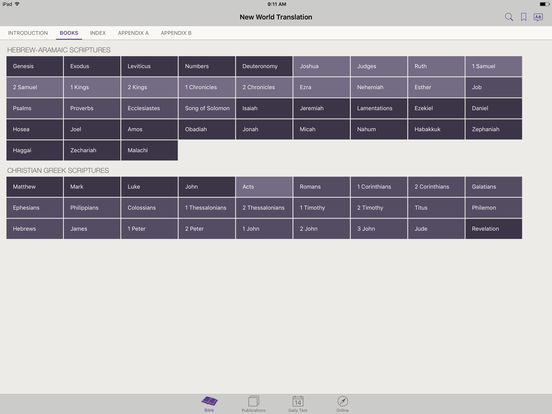This screenshot has width=552, height=414.
Task: Choose the book of Ezra
Action: [321, 87]
